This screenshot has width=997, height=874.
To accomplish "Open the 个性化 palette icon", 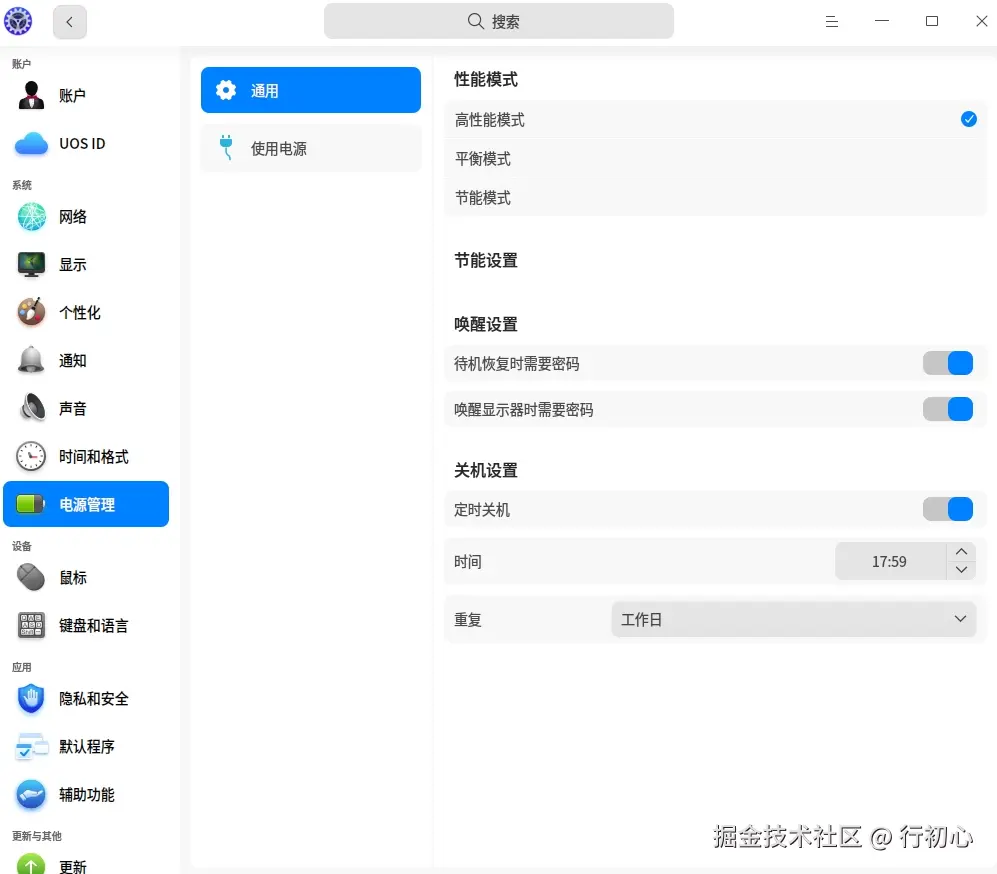I will (x=31, y=312).
